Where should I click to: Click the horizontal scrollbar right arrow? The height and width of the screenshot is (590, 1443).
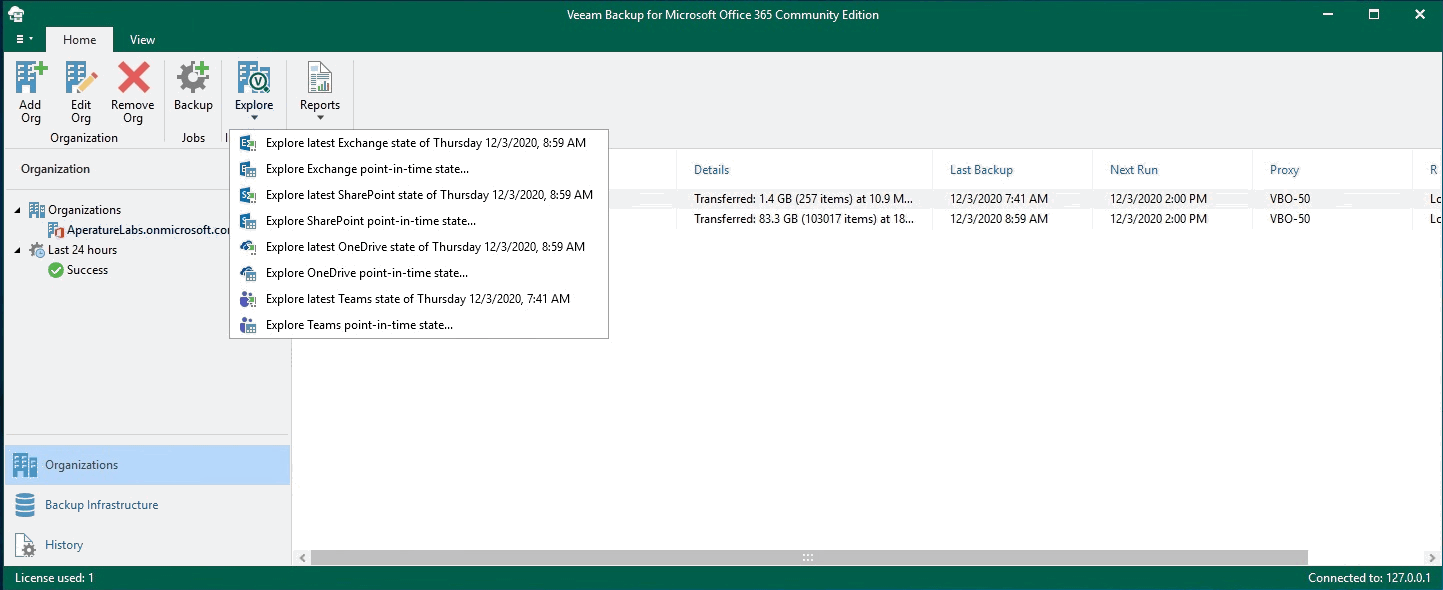tap(1433, 557)
